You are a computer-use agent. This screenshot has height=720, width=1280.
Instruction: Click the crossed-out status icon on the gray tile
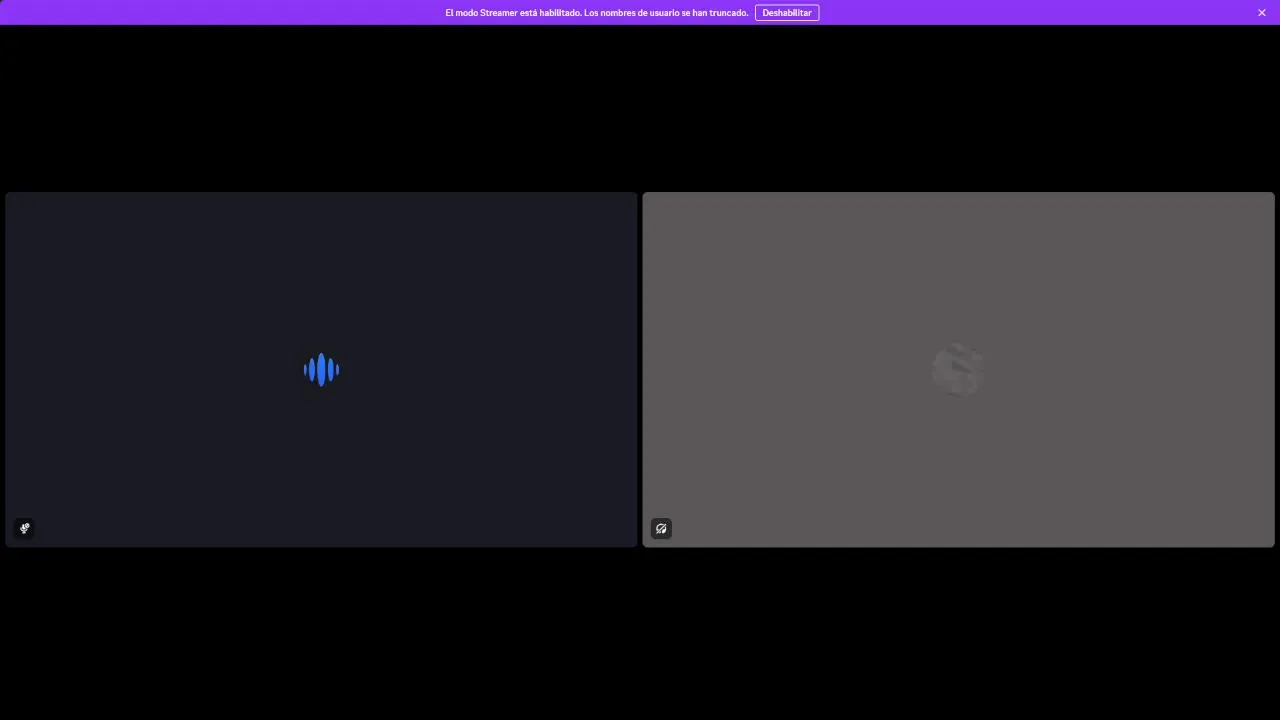coord(661,528)
